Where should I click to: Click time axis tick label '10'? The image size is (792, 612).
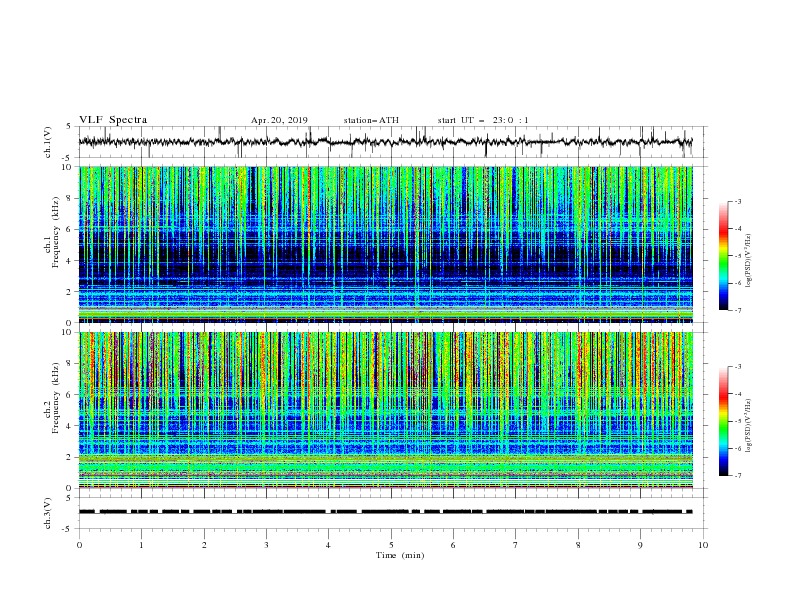coord(703,545)
